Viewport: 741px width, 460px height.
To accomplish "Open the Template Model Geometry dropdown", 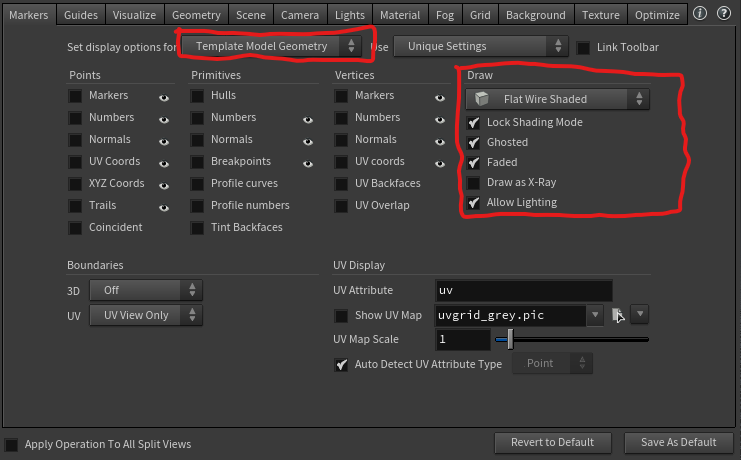I will coord(272,46).
